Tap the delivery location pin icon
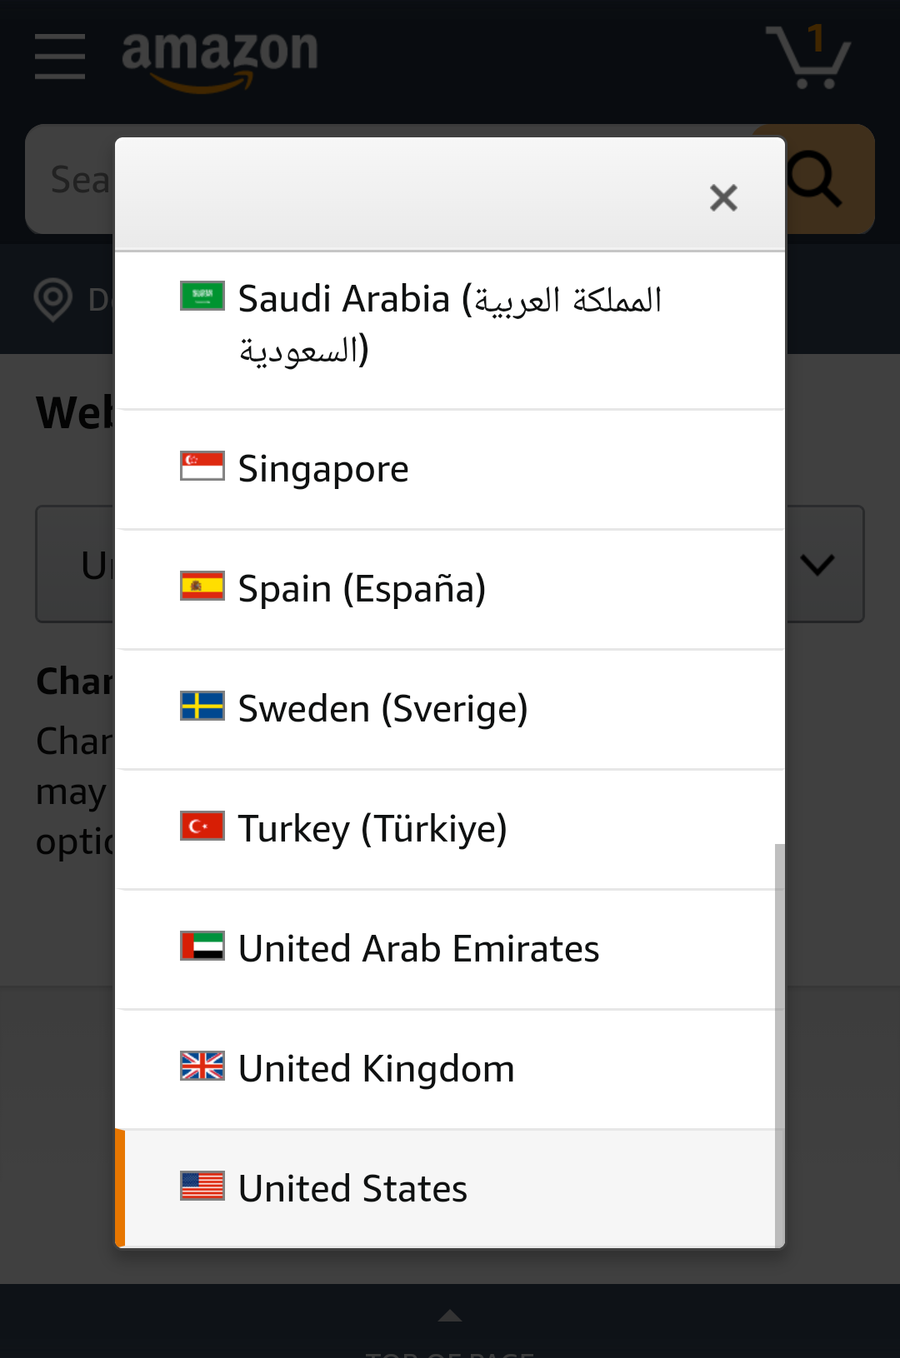Image resolution: width=900 pixels, height=1358 pixels. tap(53, 299)
